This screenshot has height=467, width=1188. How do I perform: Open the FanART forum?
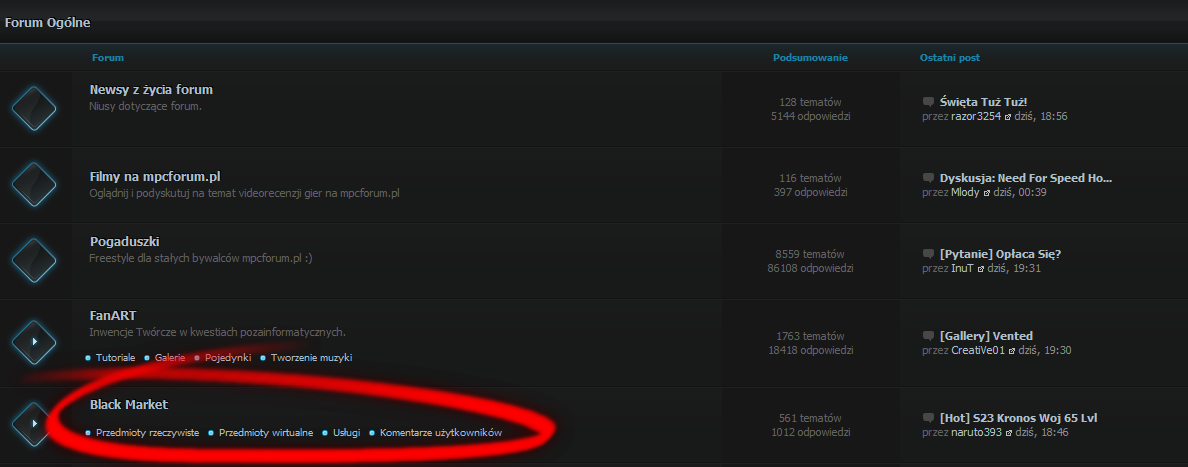click(x=113, y=315)
